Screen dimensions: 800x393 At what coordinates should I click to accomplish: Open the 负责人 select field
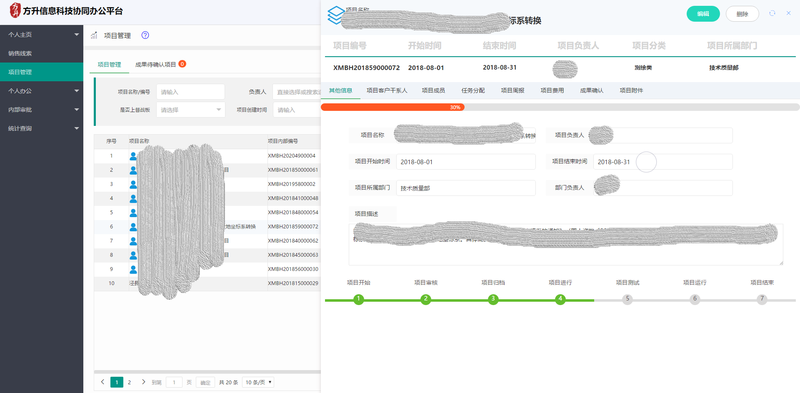tap(297, 92)
